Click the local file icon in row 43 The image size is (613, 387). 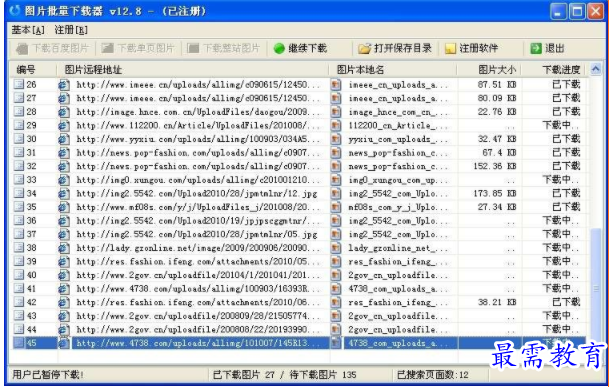pos(336,316)
